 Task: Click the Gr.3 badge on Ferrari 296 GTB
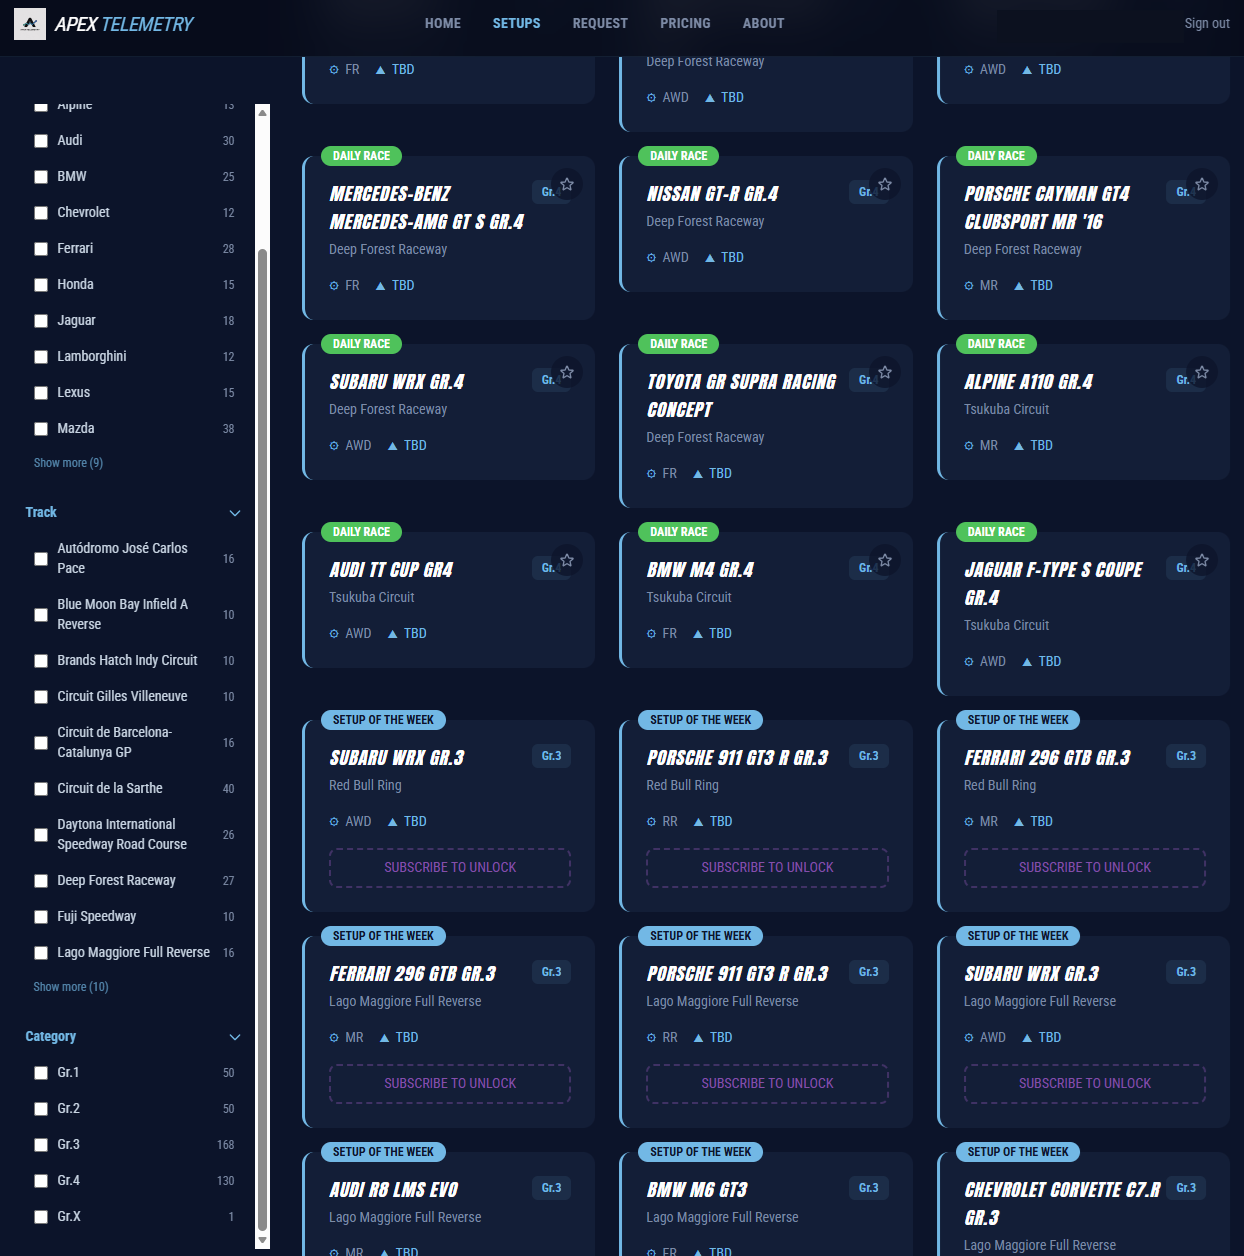coord(1186,756)
